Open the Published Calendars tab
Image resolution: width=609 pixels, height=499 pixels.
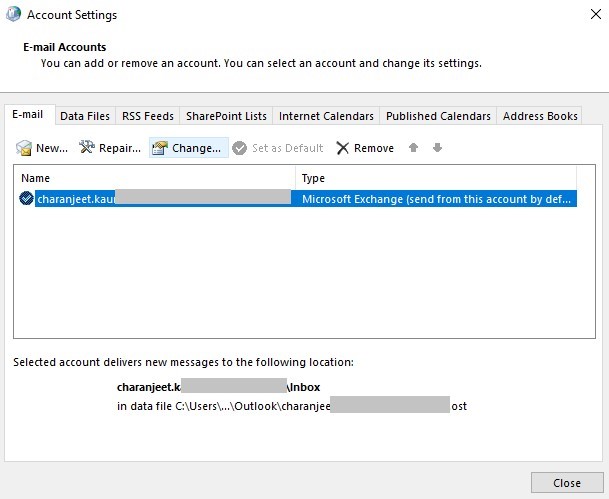pos(438,116)
